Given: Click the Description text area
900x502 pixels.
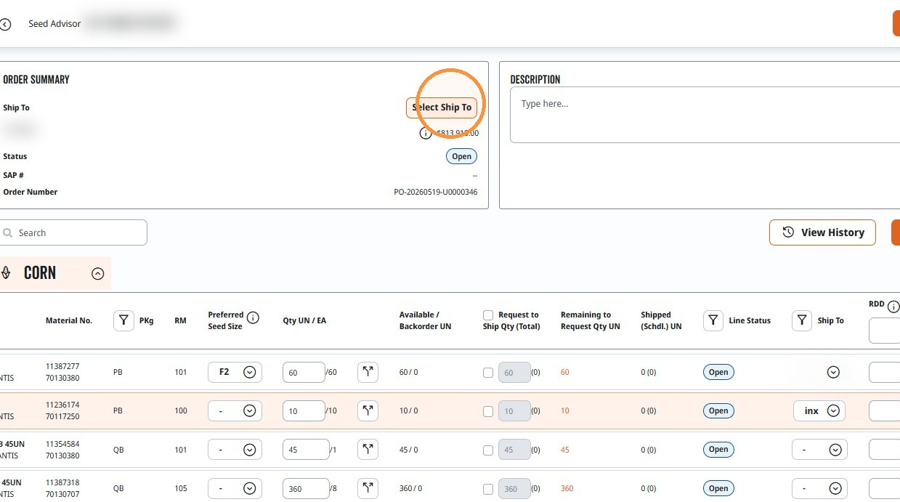Looking at the screenshot, I should 705,115.
